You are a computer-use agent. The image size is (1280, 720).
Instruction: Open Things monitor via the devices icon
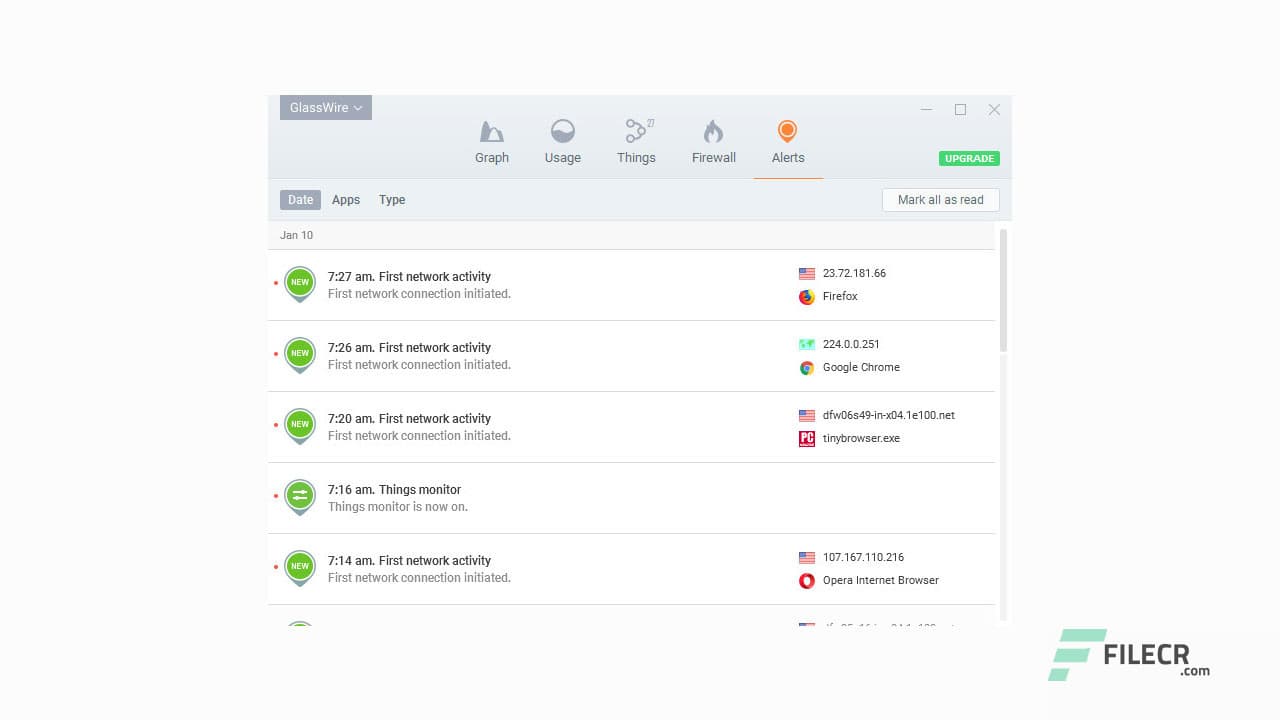637,131
